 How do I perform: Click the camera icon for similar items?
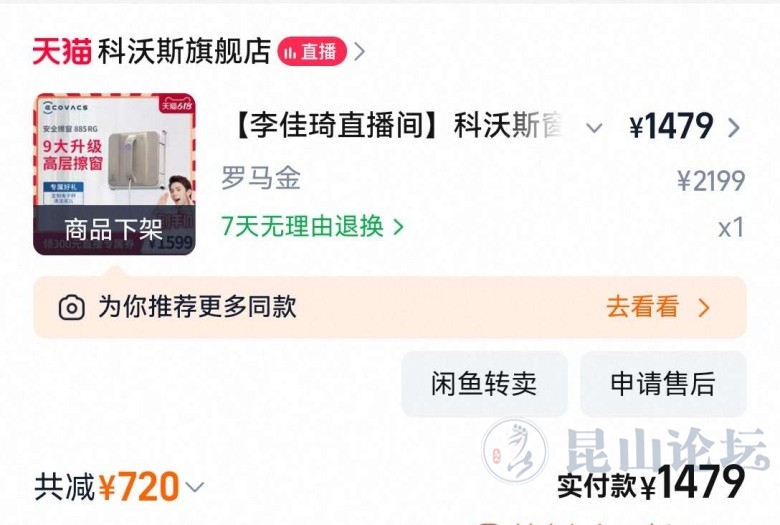[72, 308]
